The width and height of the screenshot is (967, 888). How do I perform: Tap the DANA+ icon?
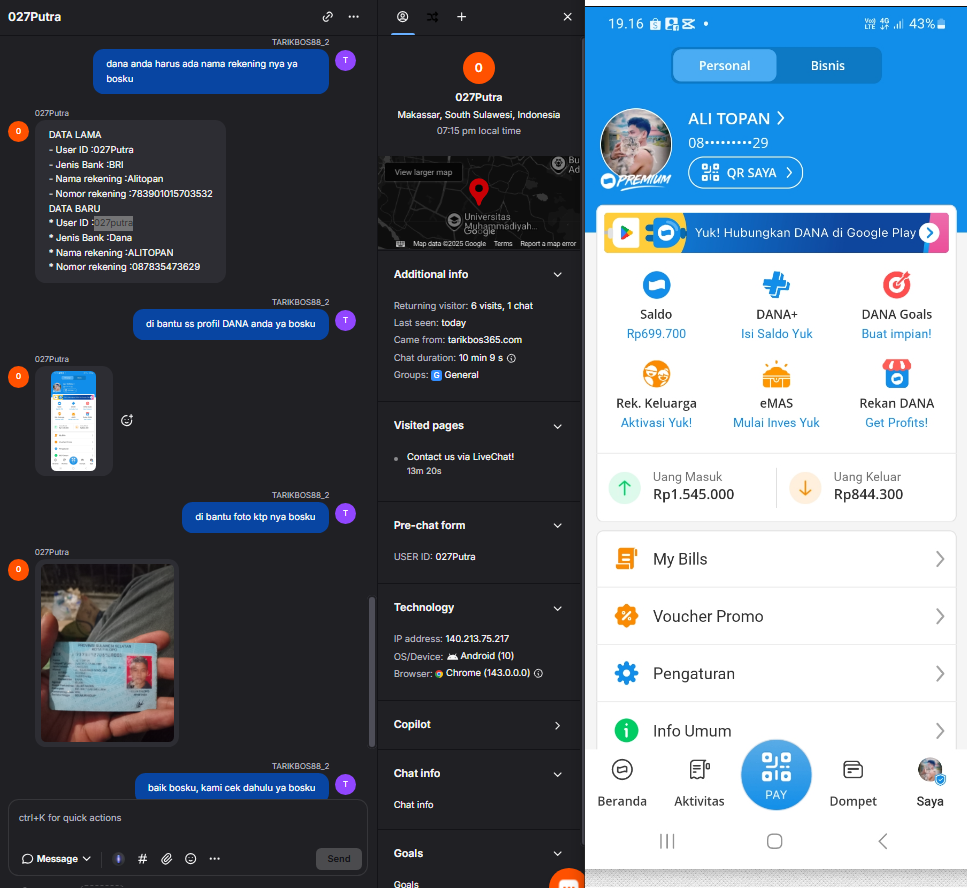[776, 285]
